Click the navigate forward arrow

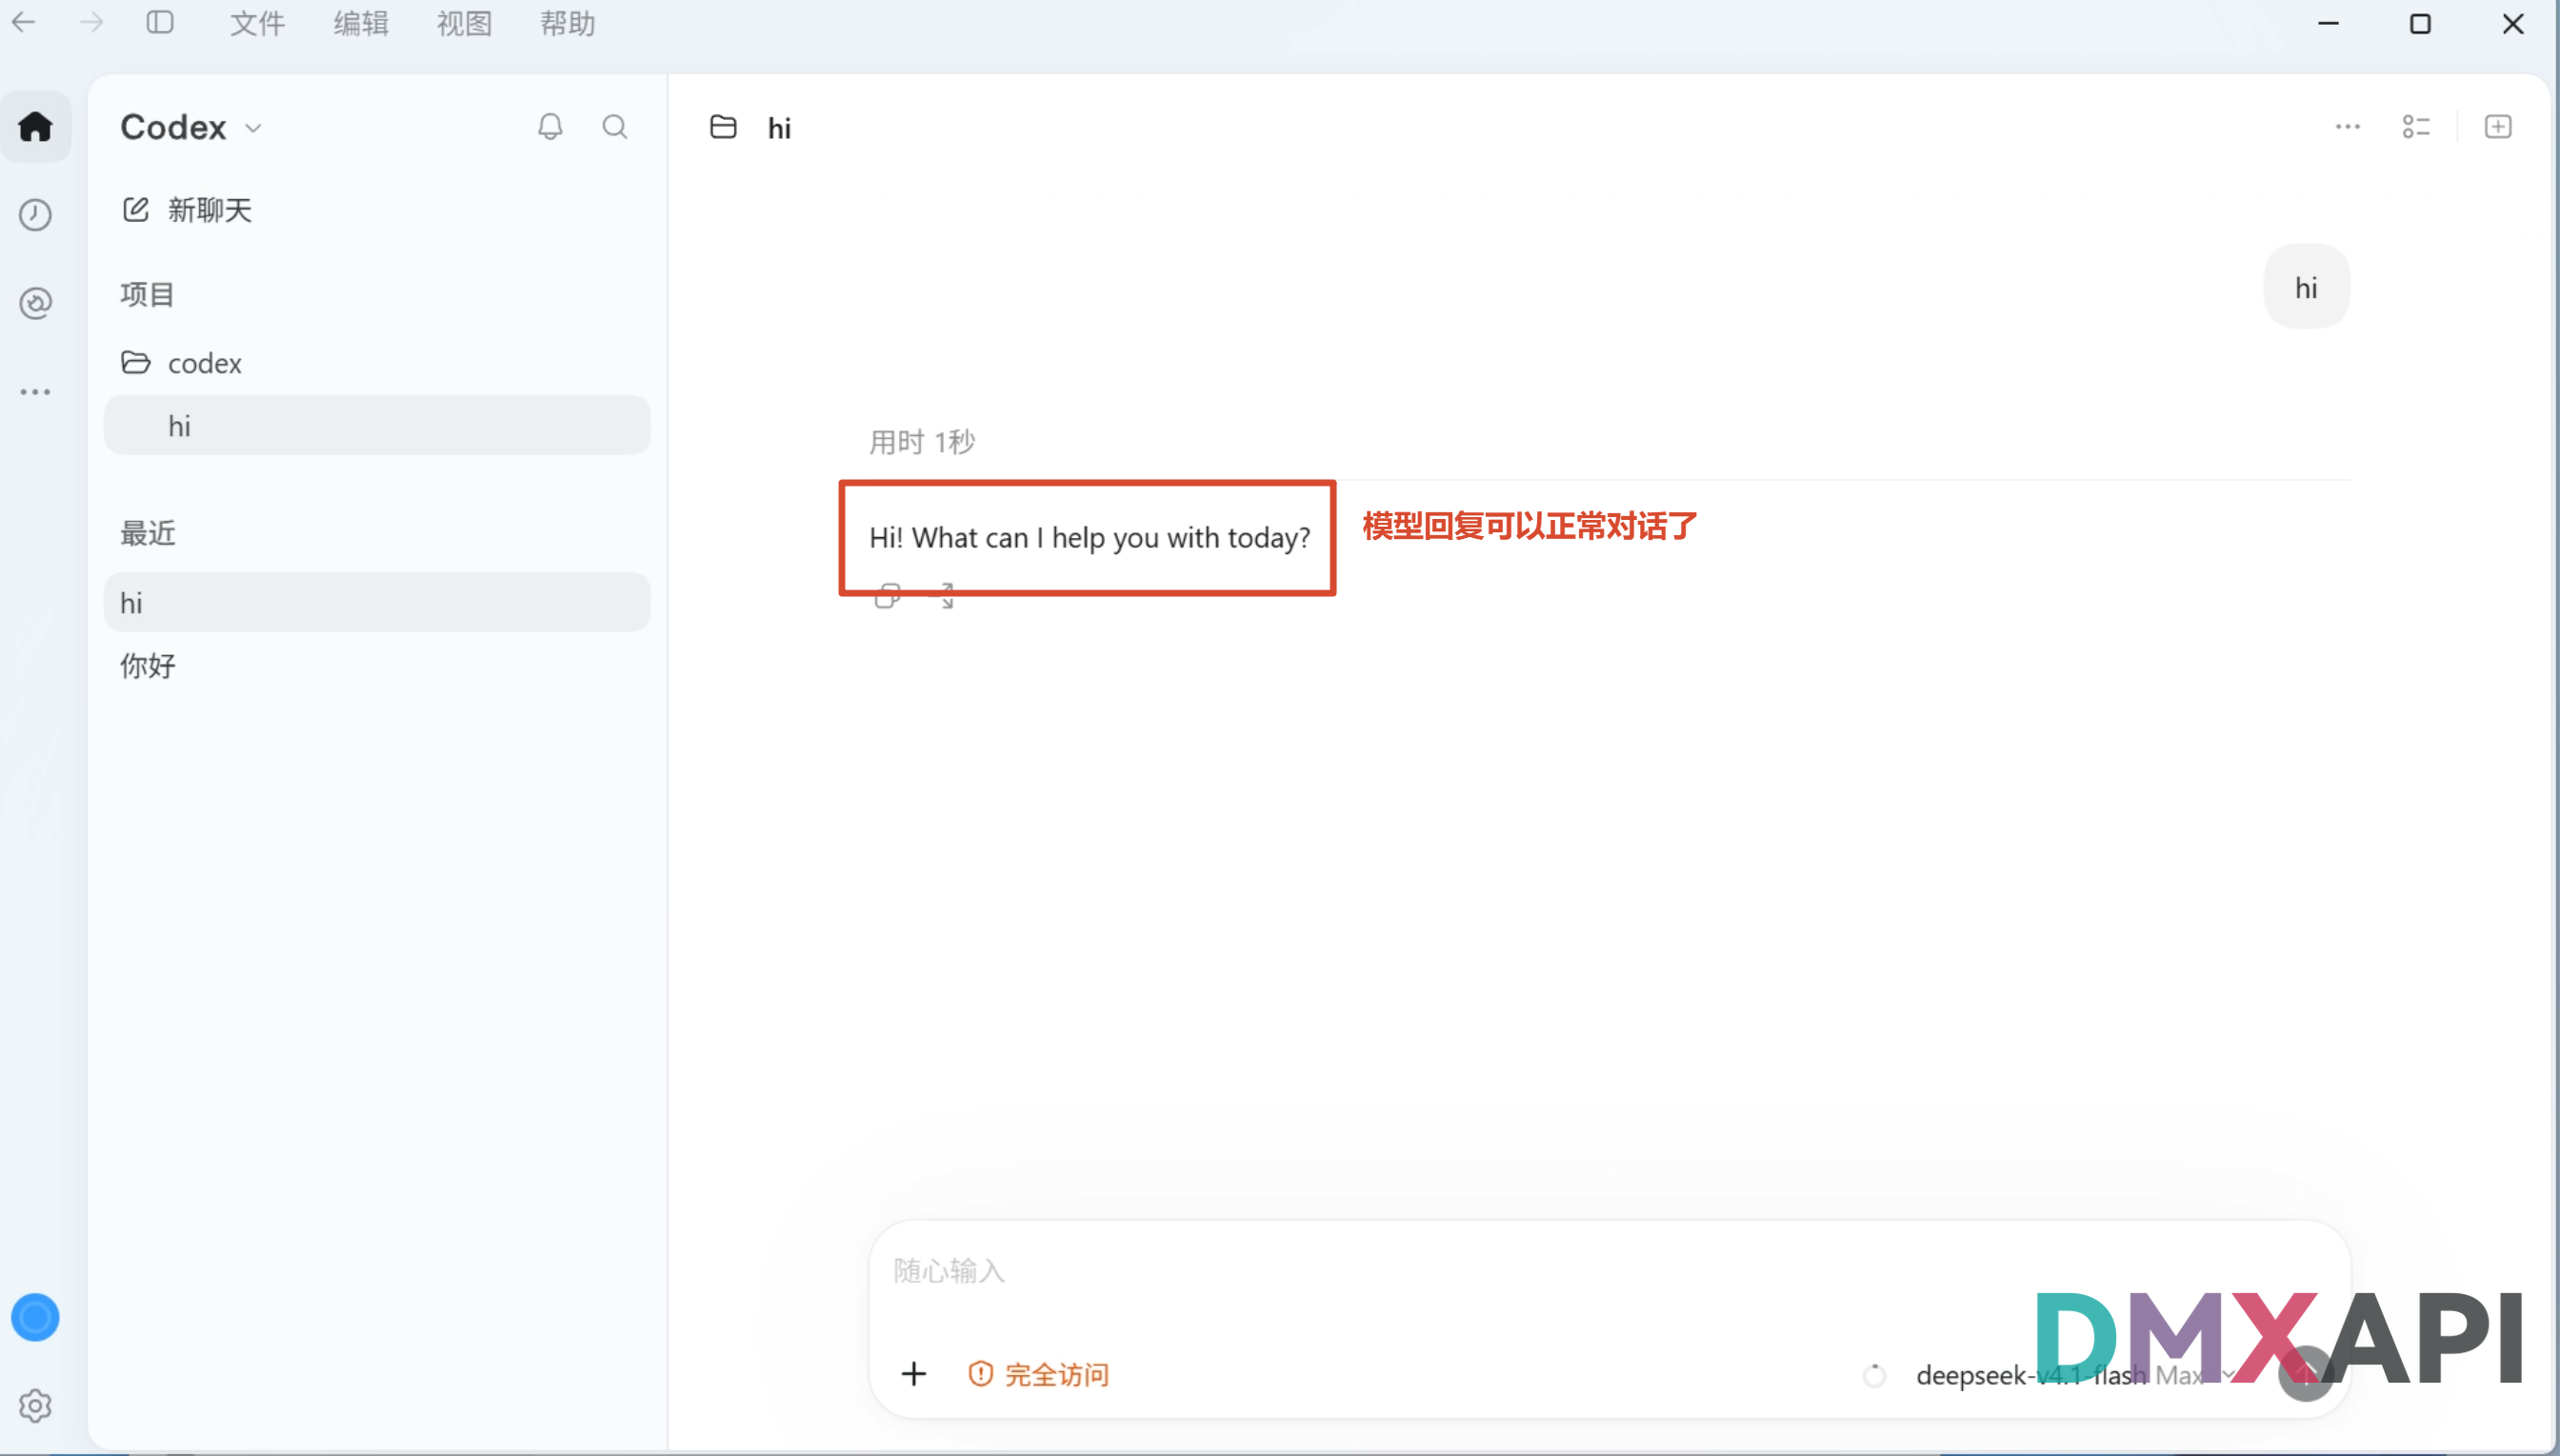[91, 22]
